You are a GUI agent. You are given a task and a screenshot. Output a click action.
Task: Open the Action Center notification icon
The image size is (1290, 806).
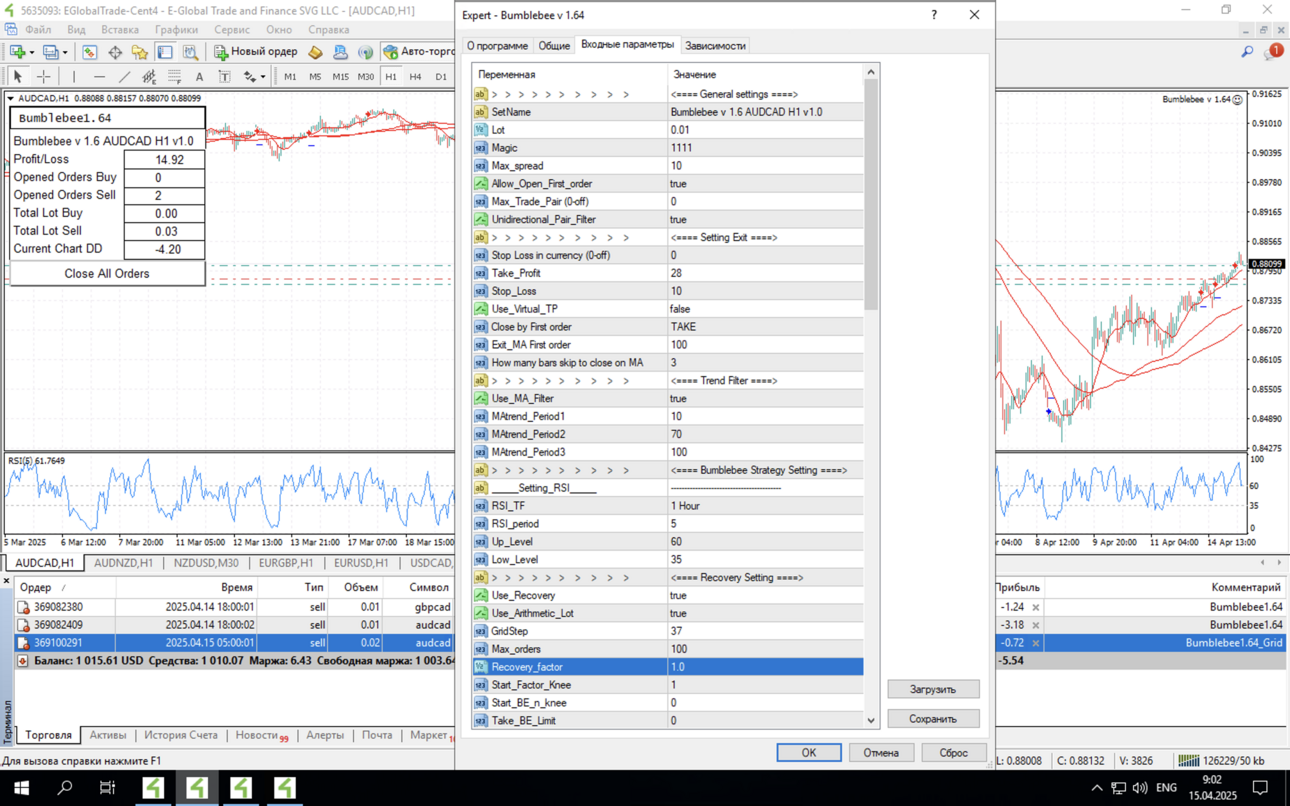point(1261,788)
